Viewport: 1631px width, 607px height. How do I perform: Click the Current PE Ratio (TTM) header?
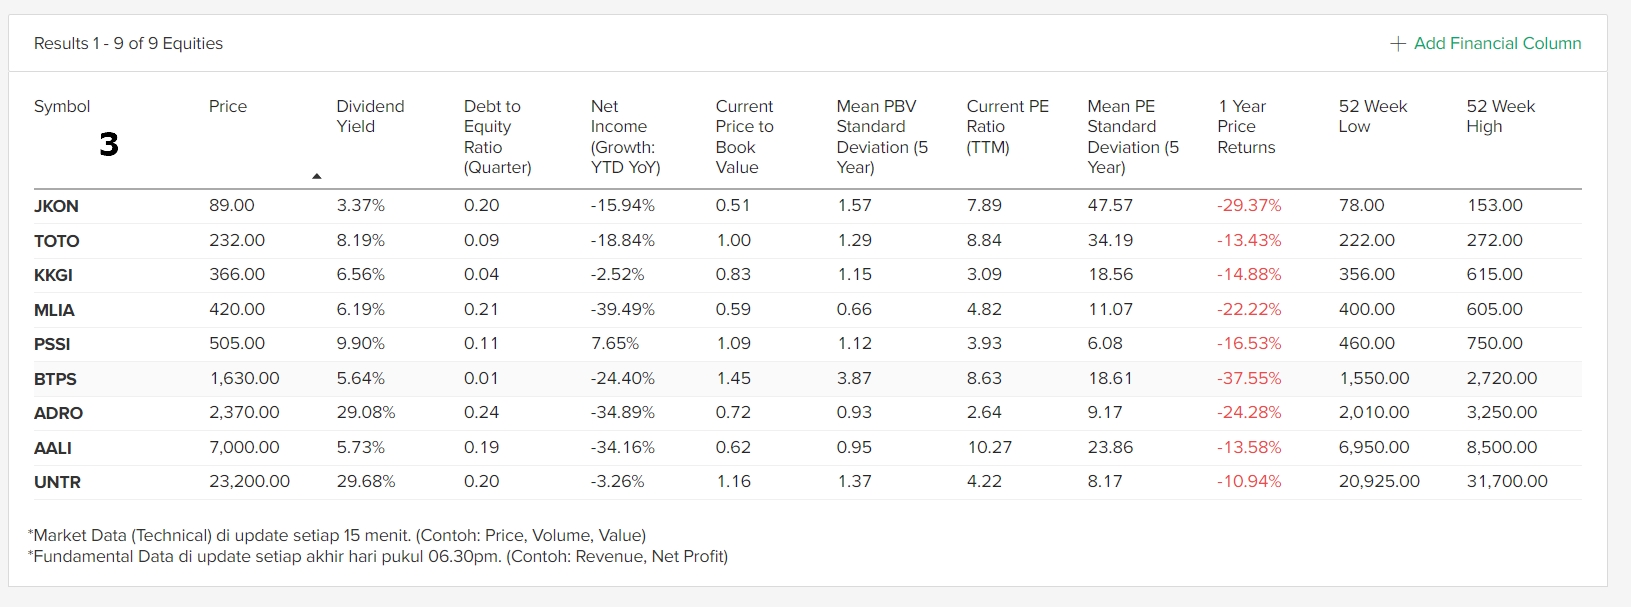pos(1007,126)
